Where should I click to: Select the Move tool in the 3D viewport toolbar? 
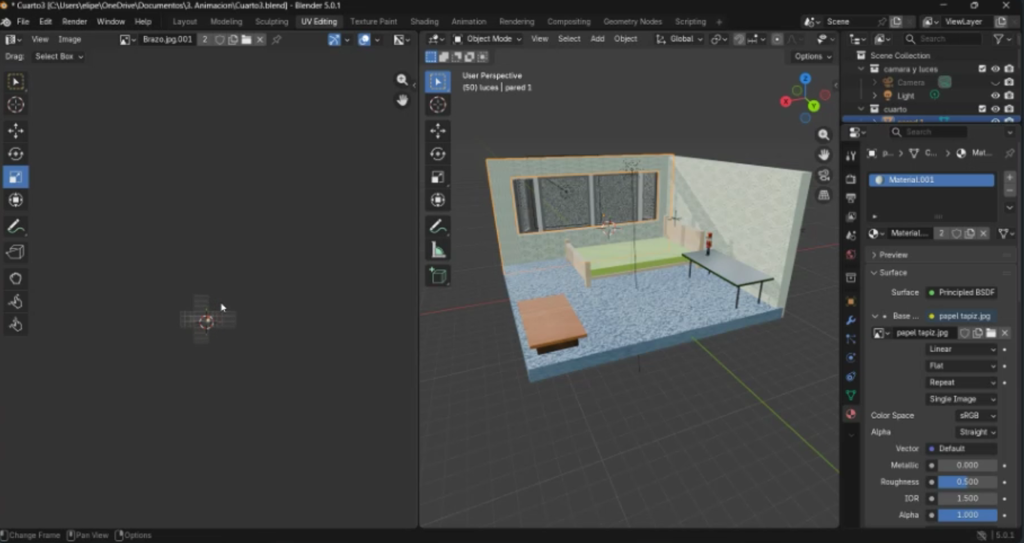(437, 130)
